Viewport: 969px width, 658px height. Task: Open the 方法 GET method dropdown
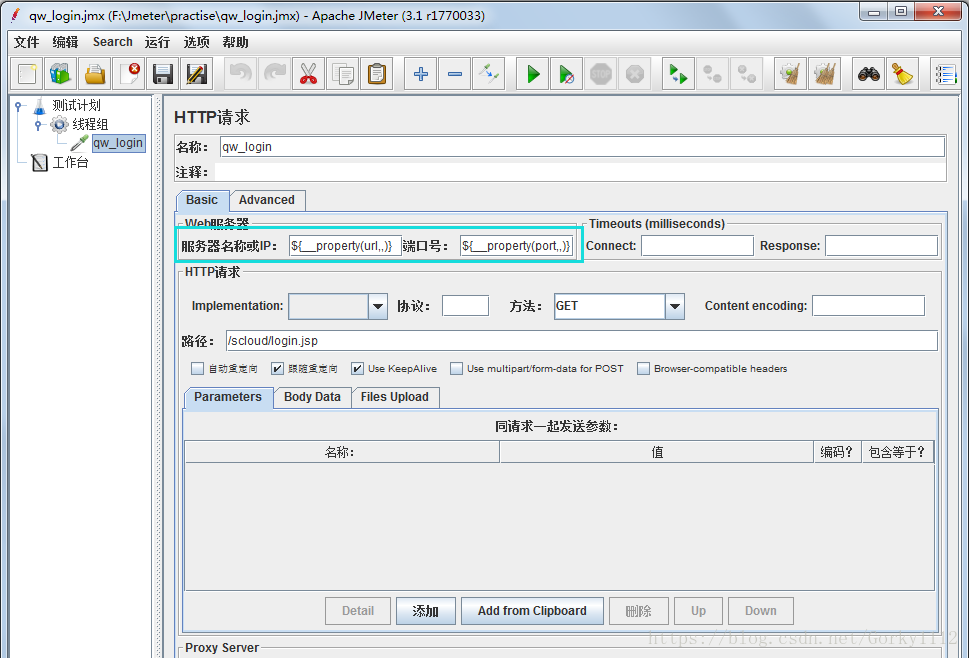(675, 306)
